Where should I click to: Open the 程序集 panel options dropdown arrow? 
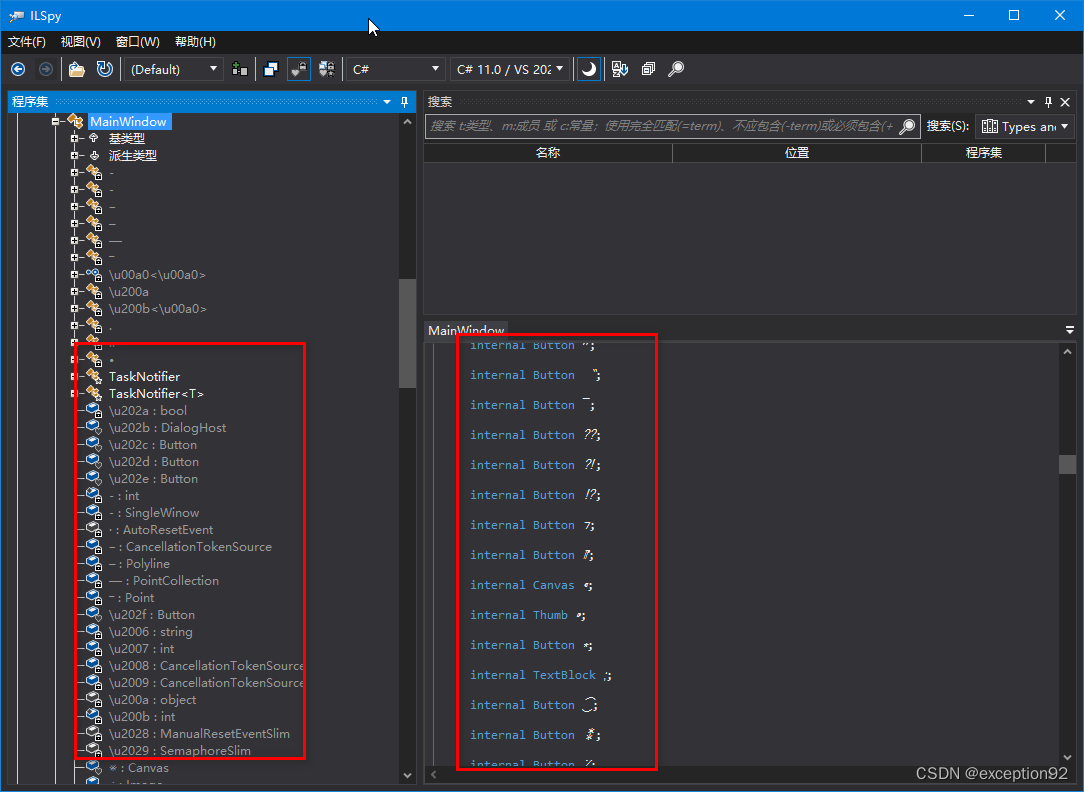click(387, 102)
